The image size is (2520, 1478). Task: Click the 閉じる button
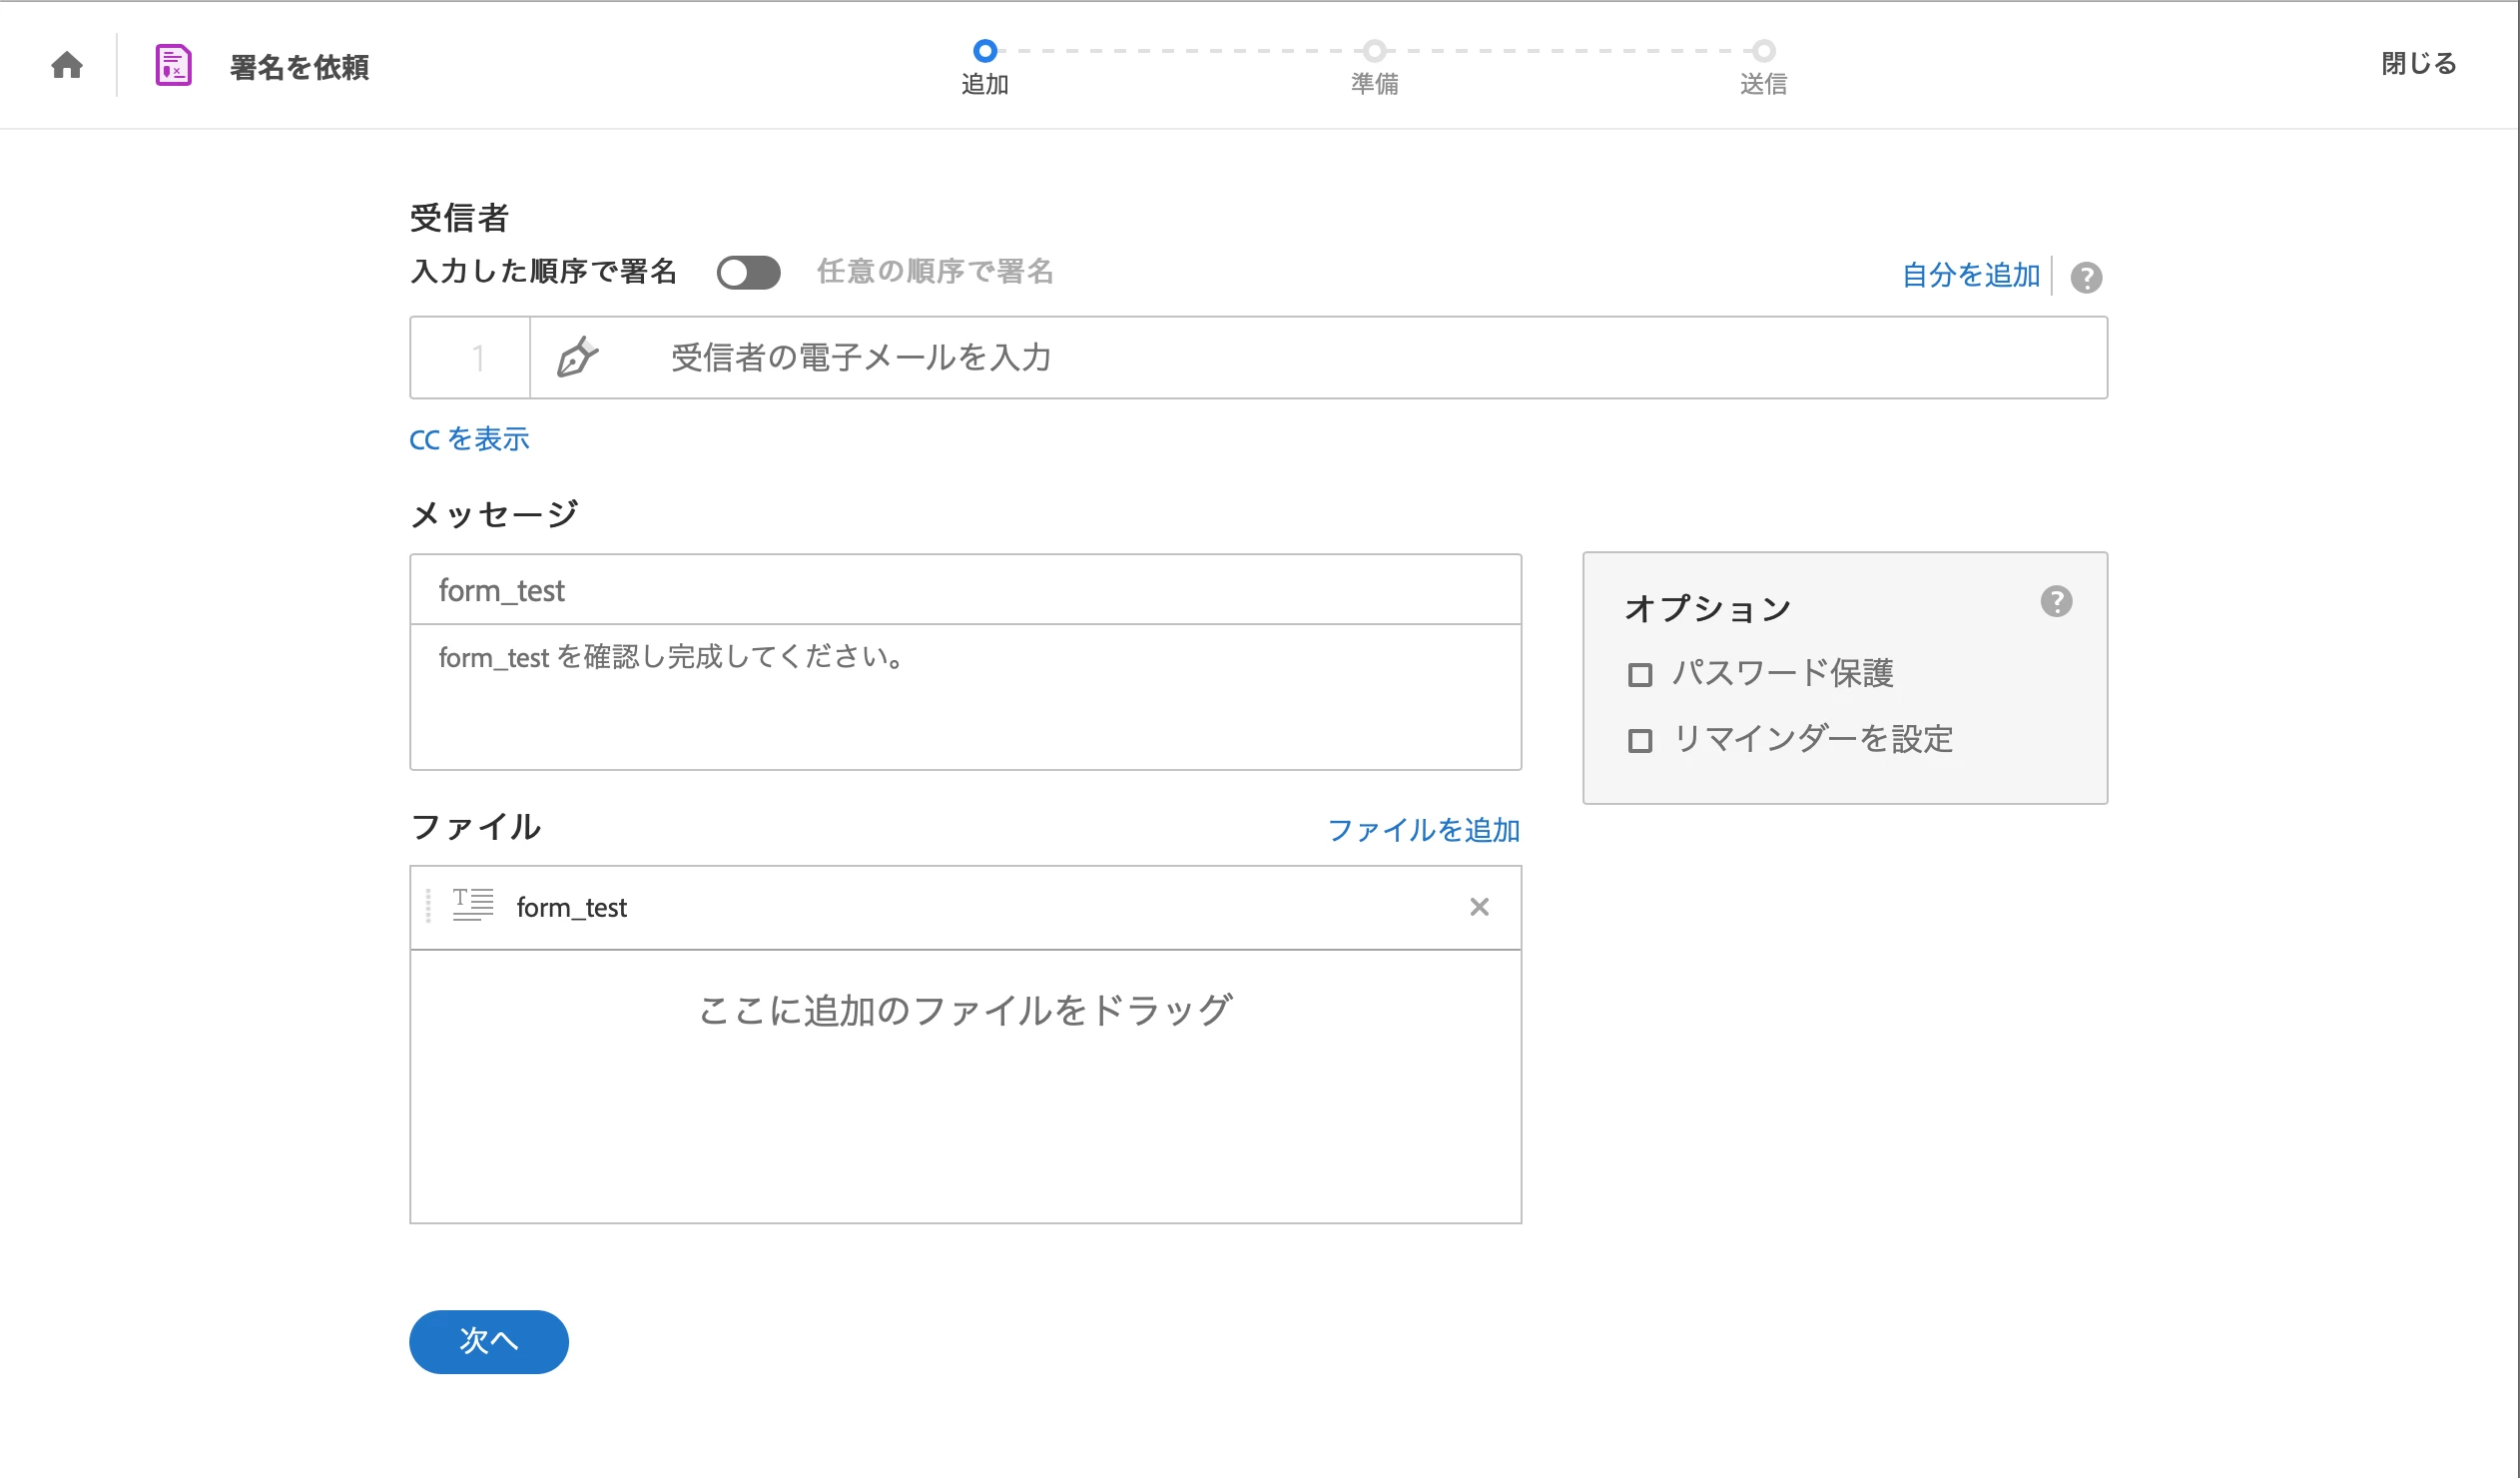point(2418,64)
